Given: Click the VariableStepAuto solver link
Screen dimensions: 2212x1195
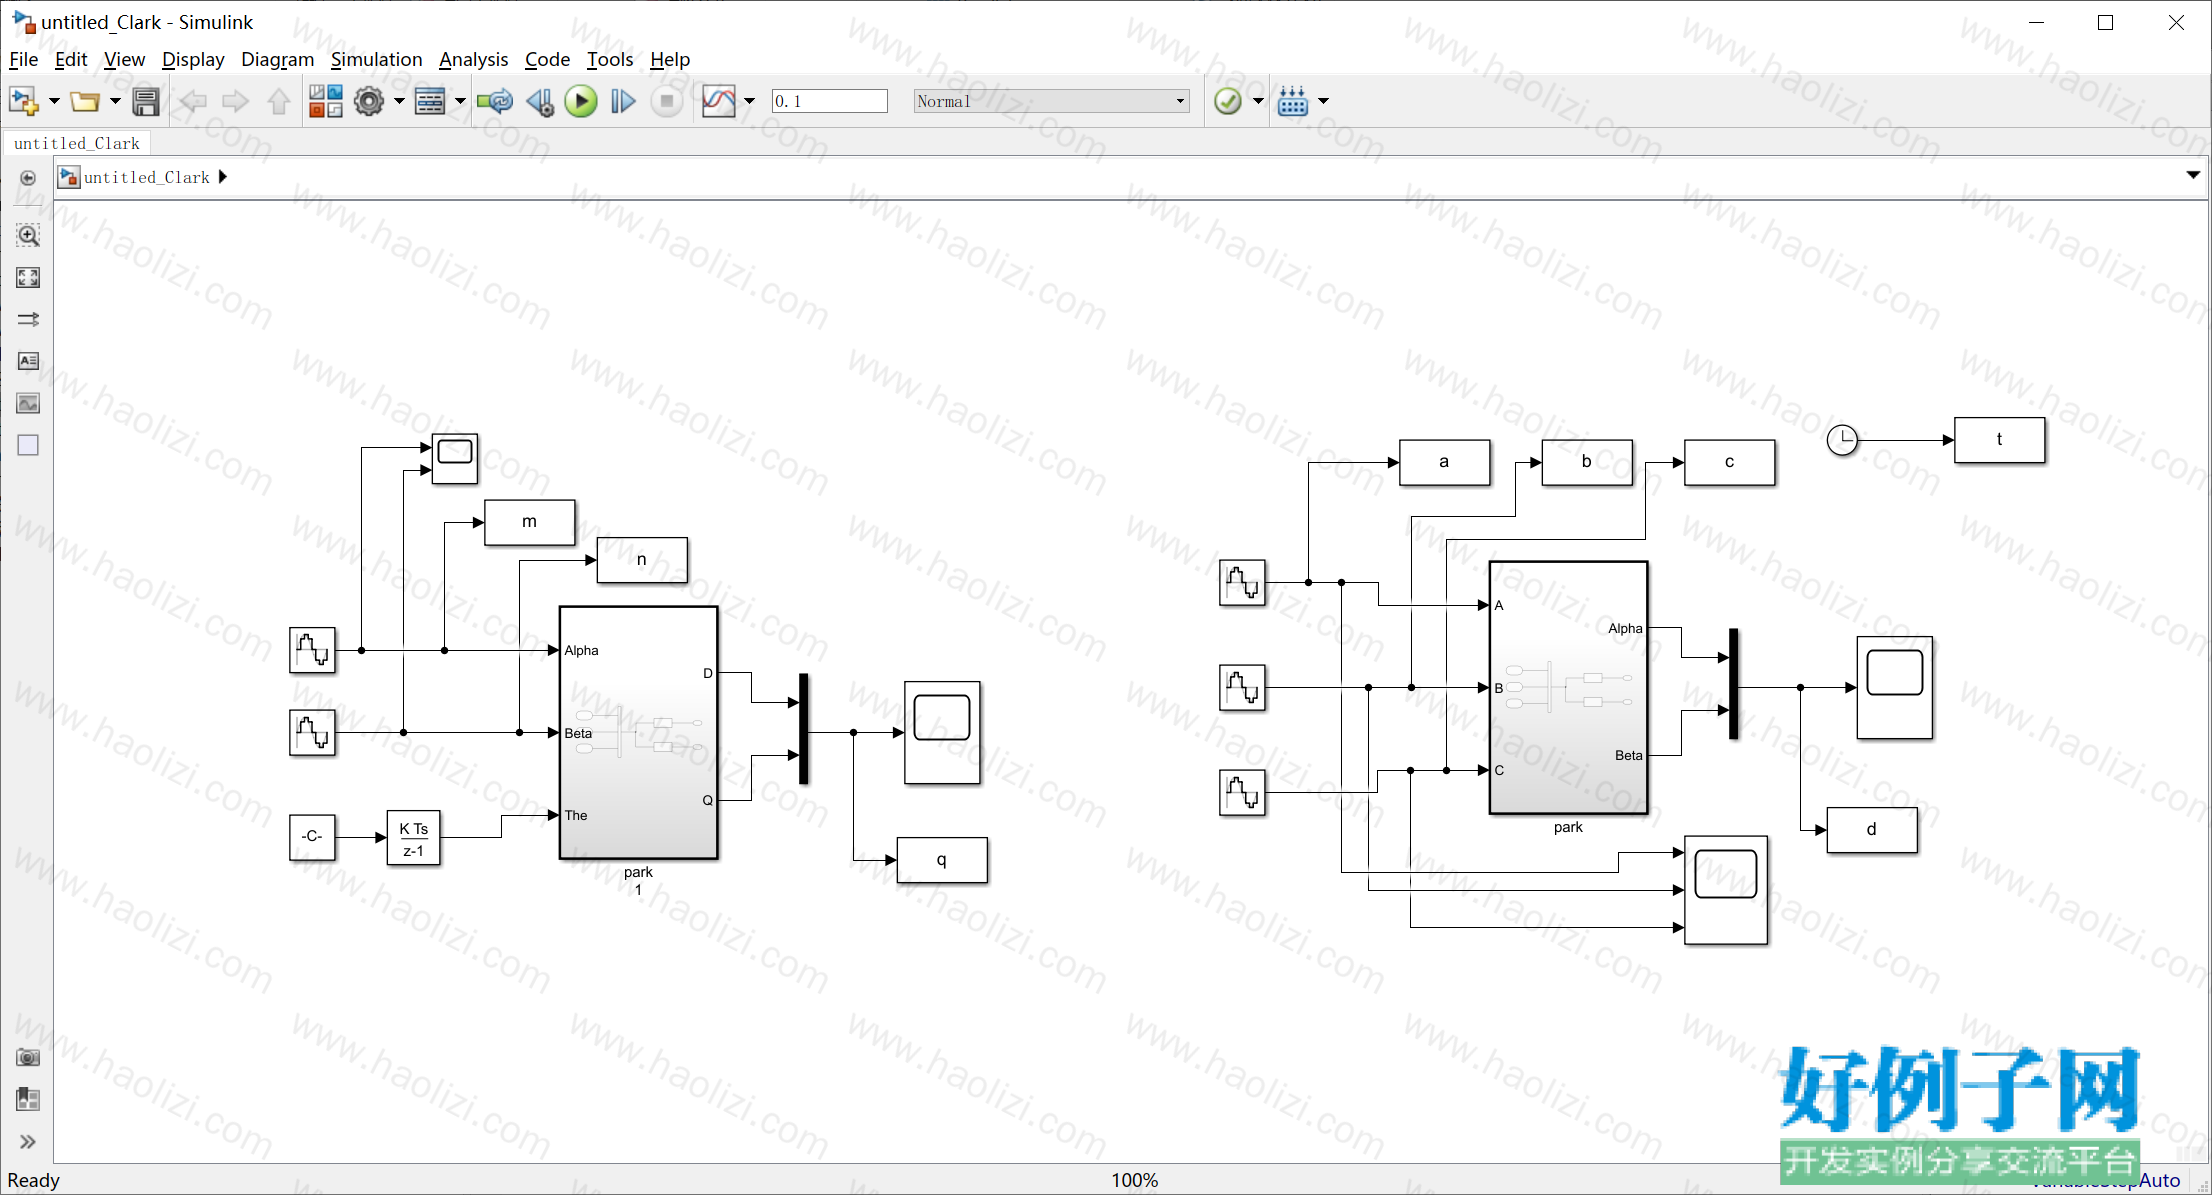Looking at the screenshot, I should [x=2105, y=1180].
